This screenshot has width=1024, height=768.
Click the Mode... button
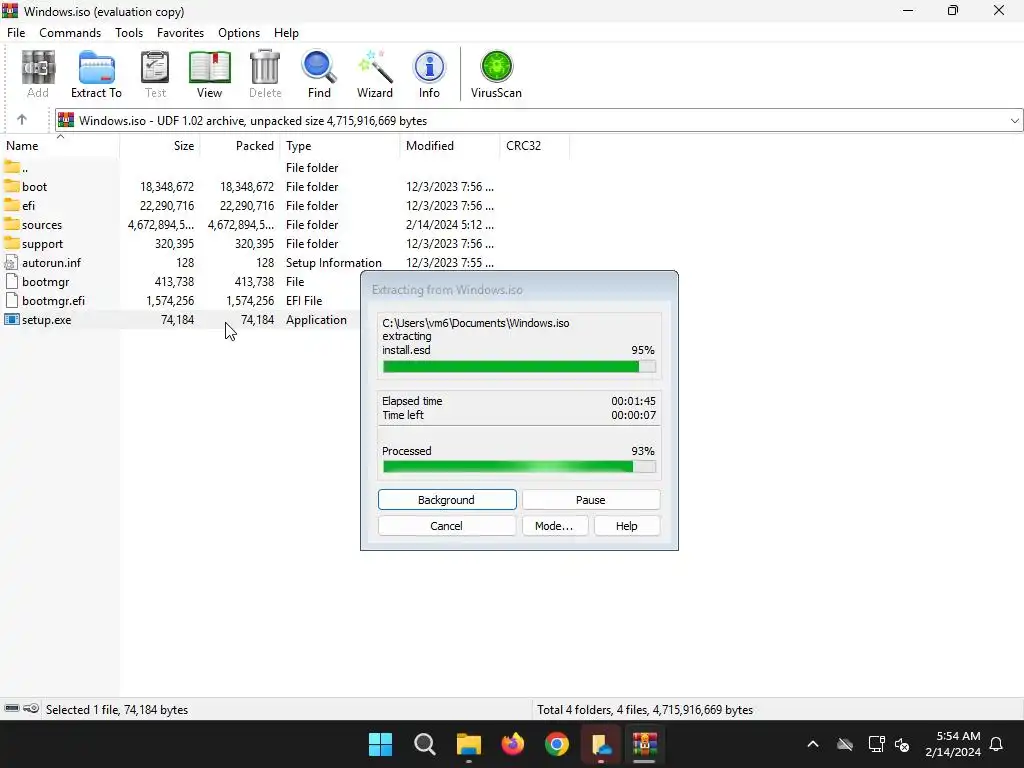[x=554, y=526]
